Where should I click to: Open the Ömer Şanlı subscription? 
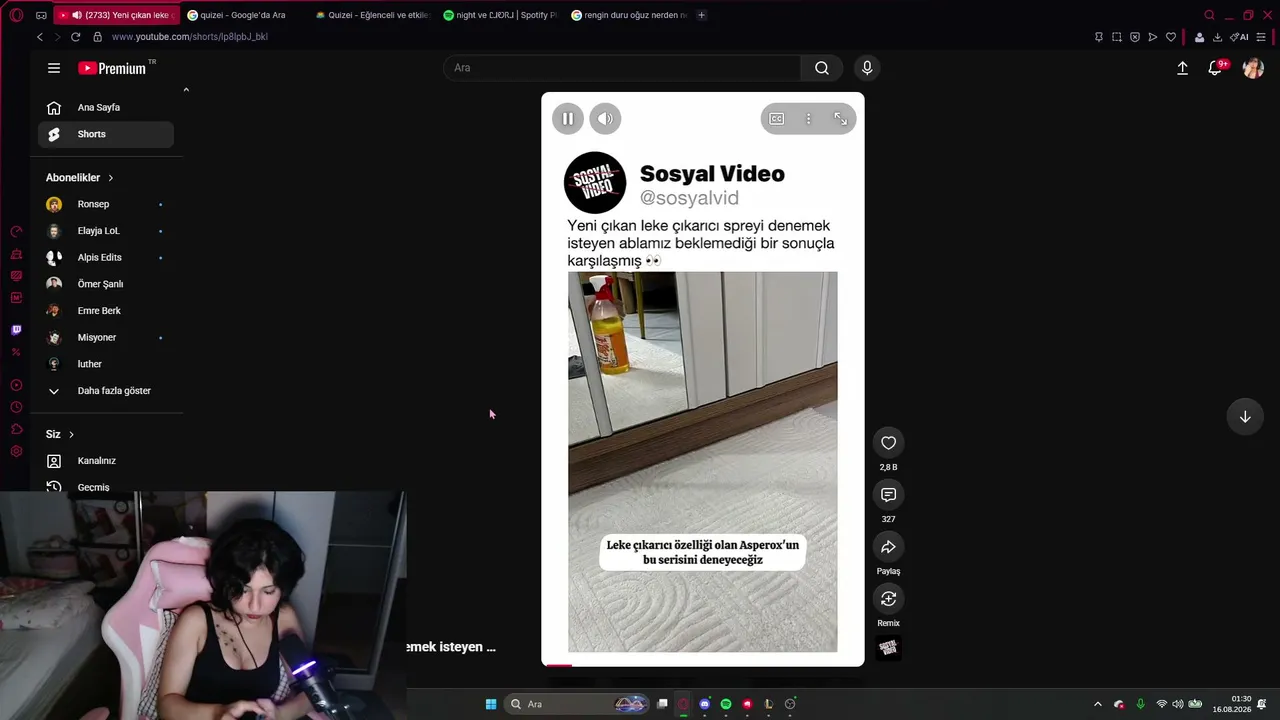point(106,284)
